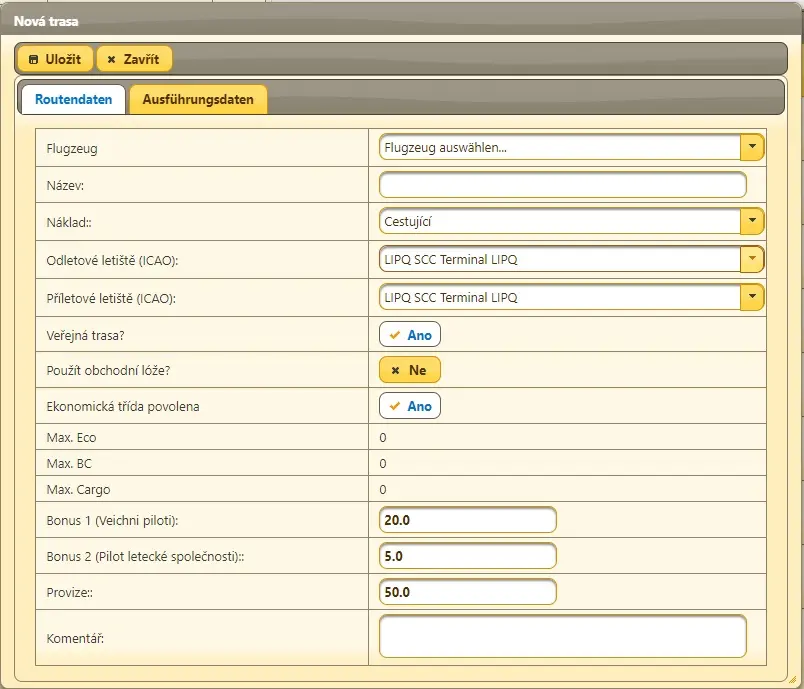Viewport: 804px width, 689px height.
Task: Expand Příletové letiště dropdown arrow
Action: 752,297
